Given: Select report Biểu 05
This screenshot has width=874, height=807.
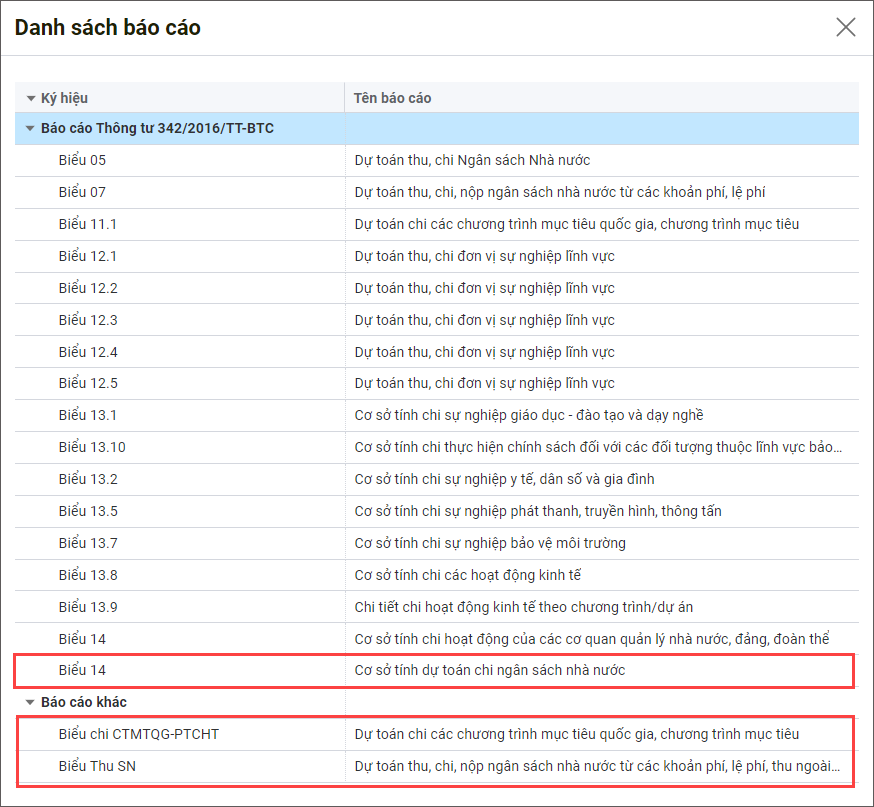Looking at the screenshot, I should [x=82, y=160].
